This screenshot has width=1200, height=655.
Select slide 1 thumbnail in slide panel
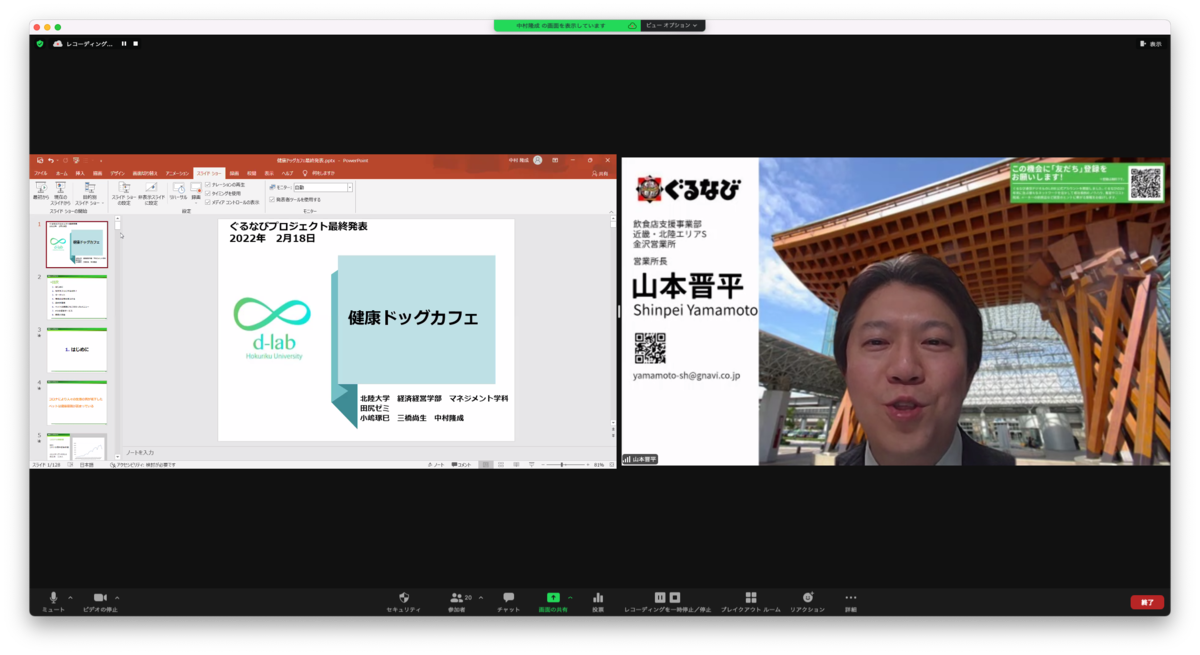[x=77, y=244]
